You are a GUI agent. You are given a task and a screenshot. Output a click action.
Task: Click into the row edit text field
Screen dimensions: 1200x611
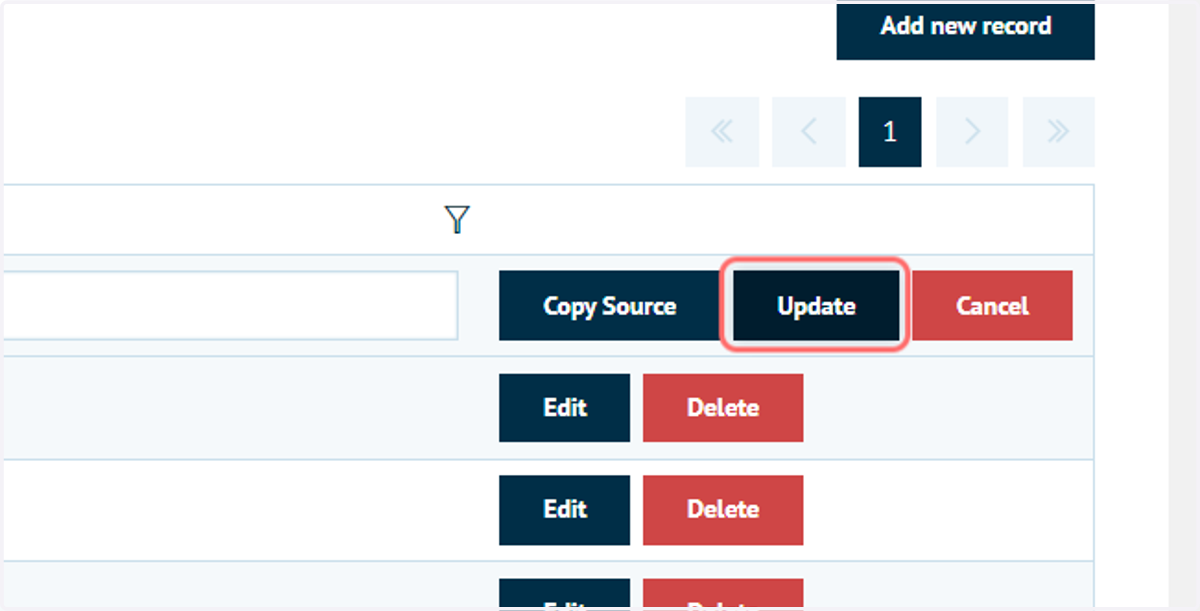pos(229,305)
